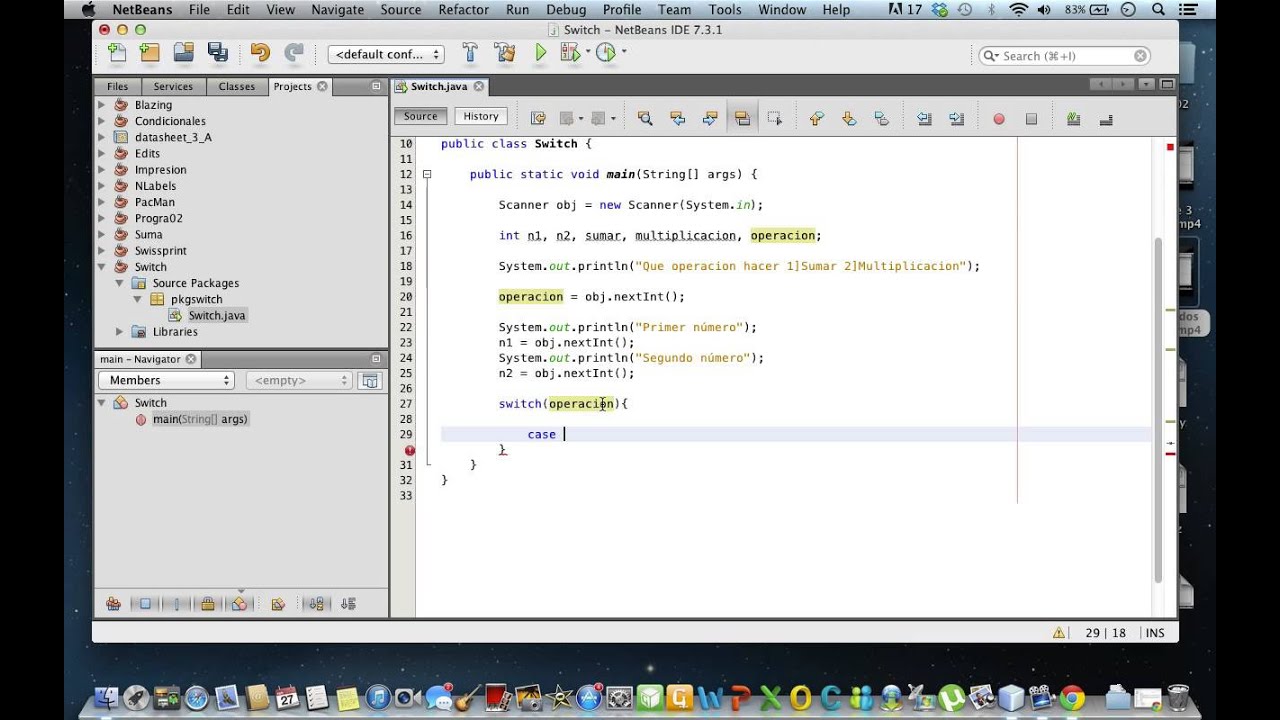
Task: Toggle Rectangular Selection mode
Action: pos(774,118)
